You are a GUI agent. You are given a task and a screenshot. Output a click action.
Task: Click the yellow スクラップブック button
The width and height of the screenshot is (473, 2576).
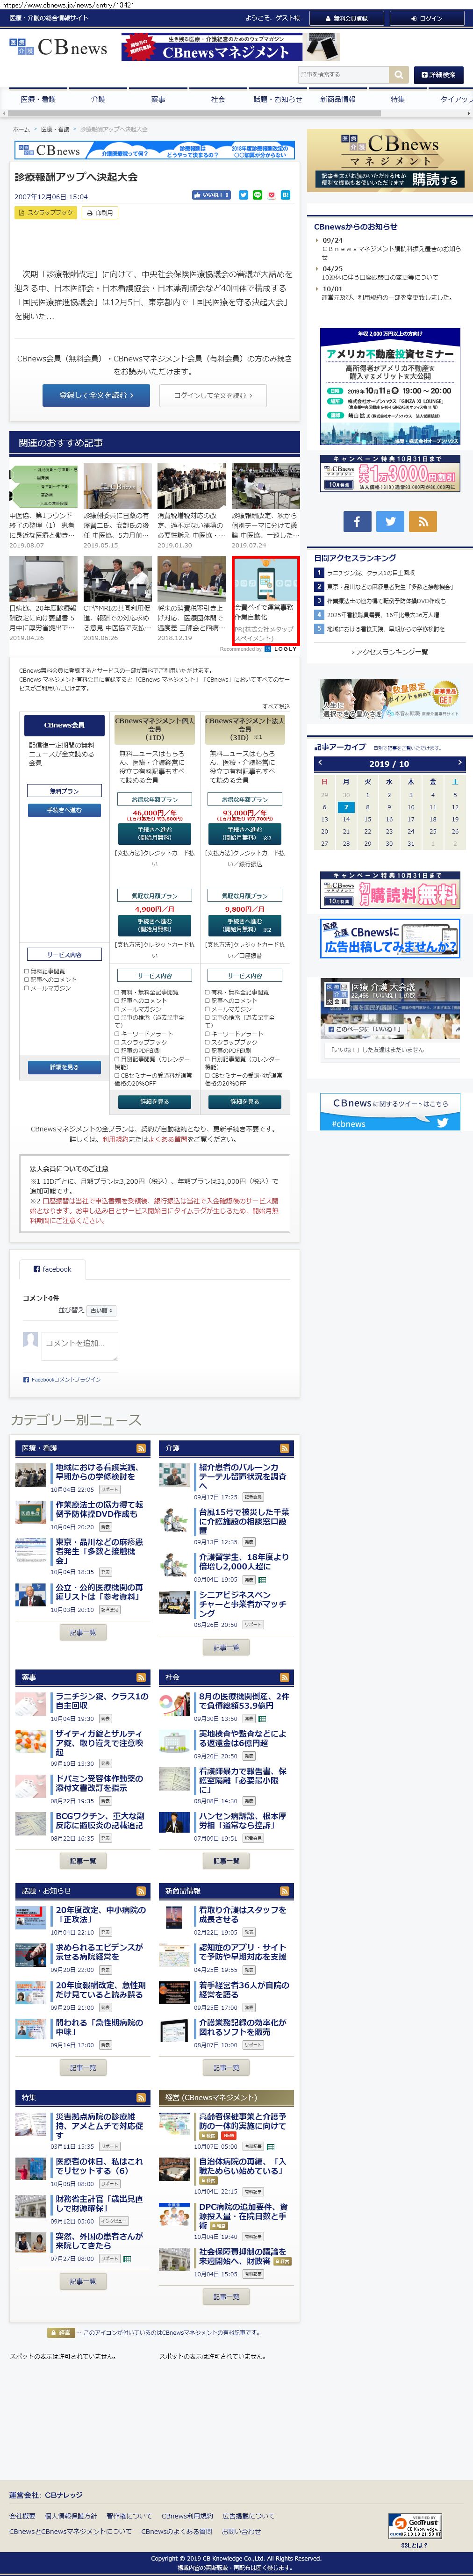pyautogui.click(x=46, y=213)
